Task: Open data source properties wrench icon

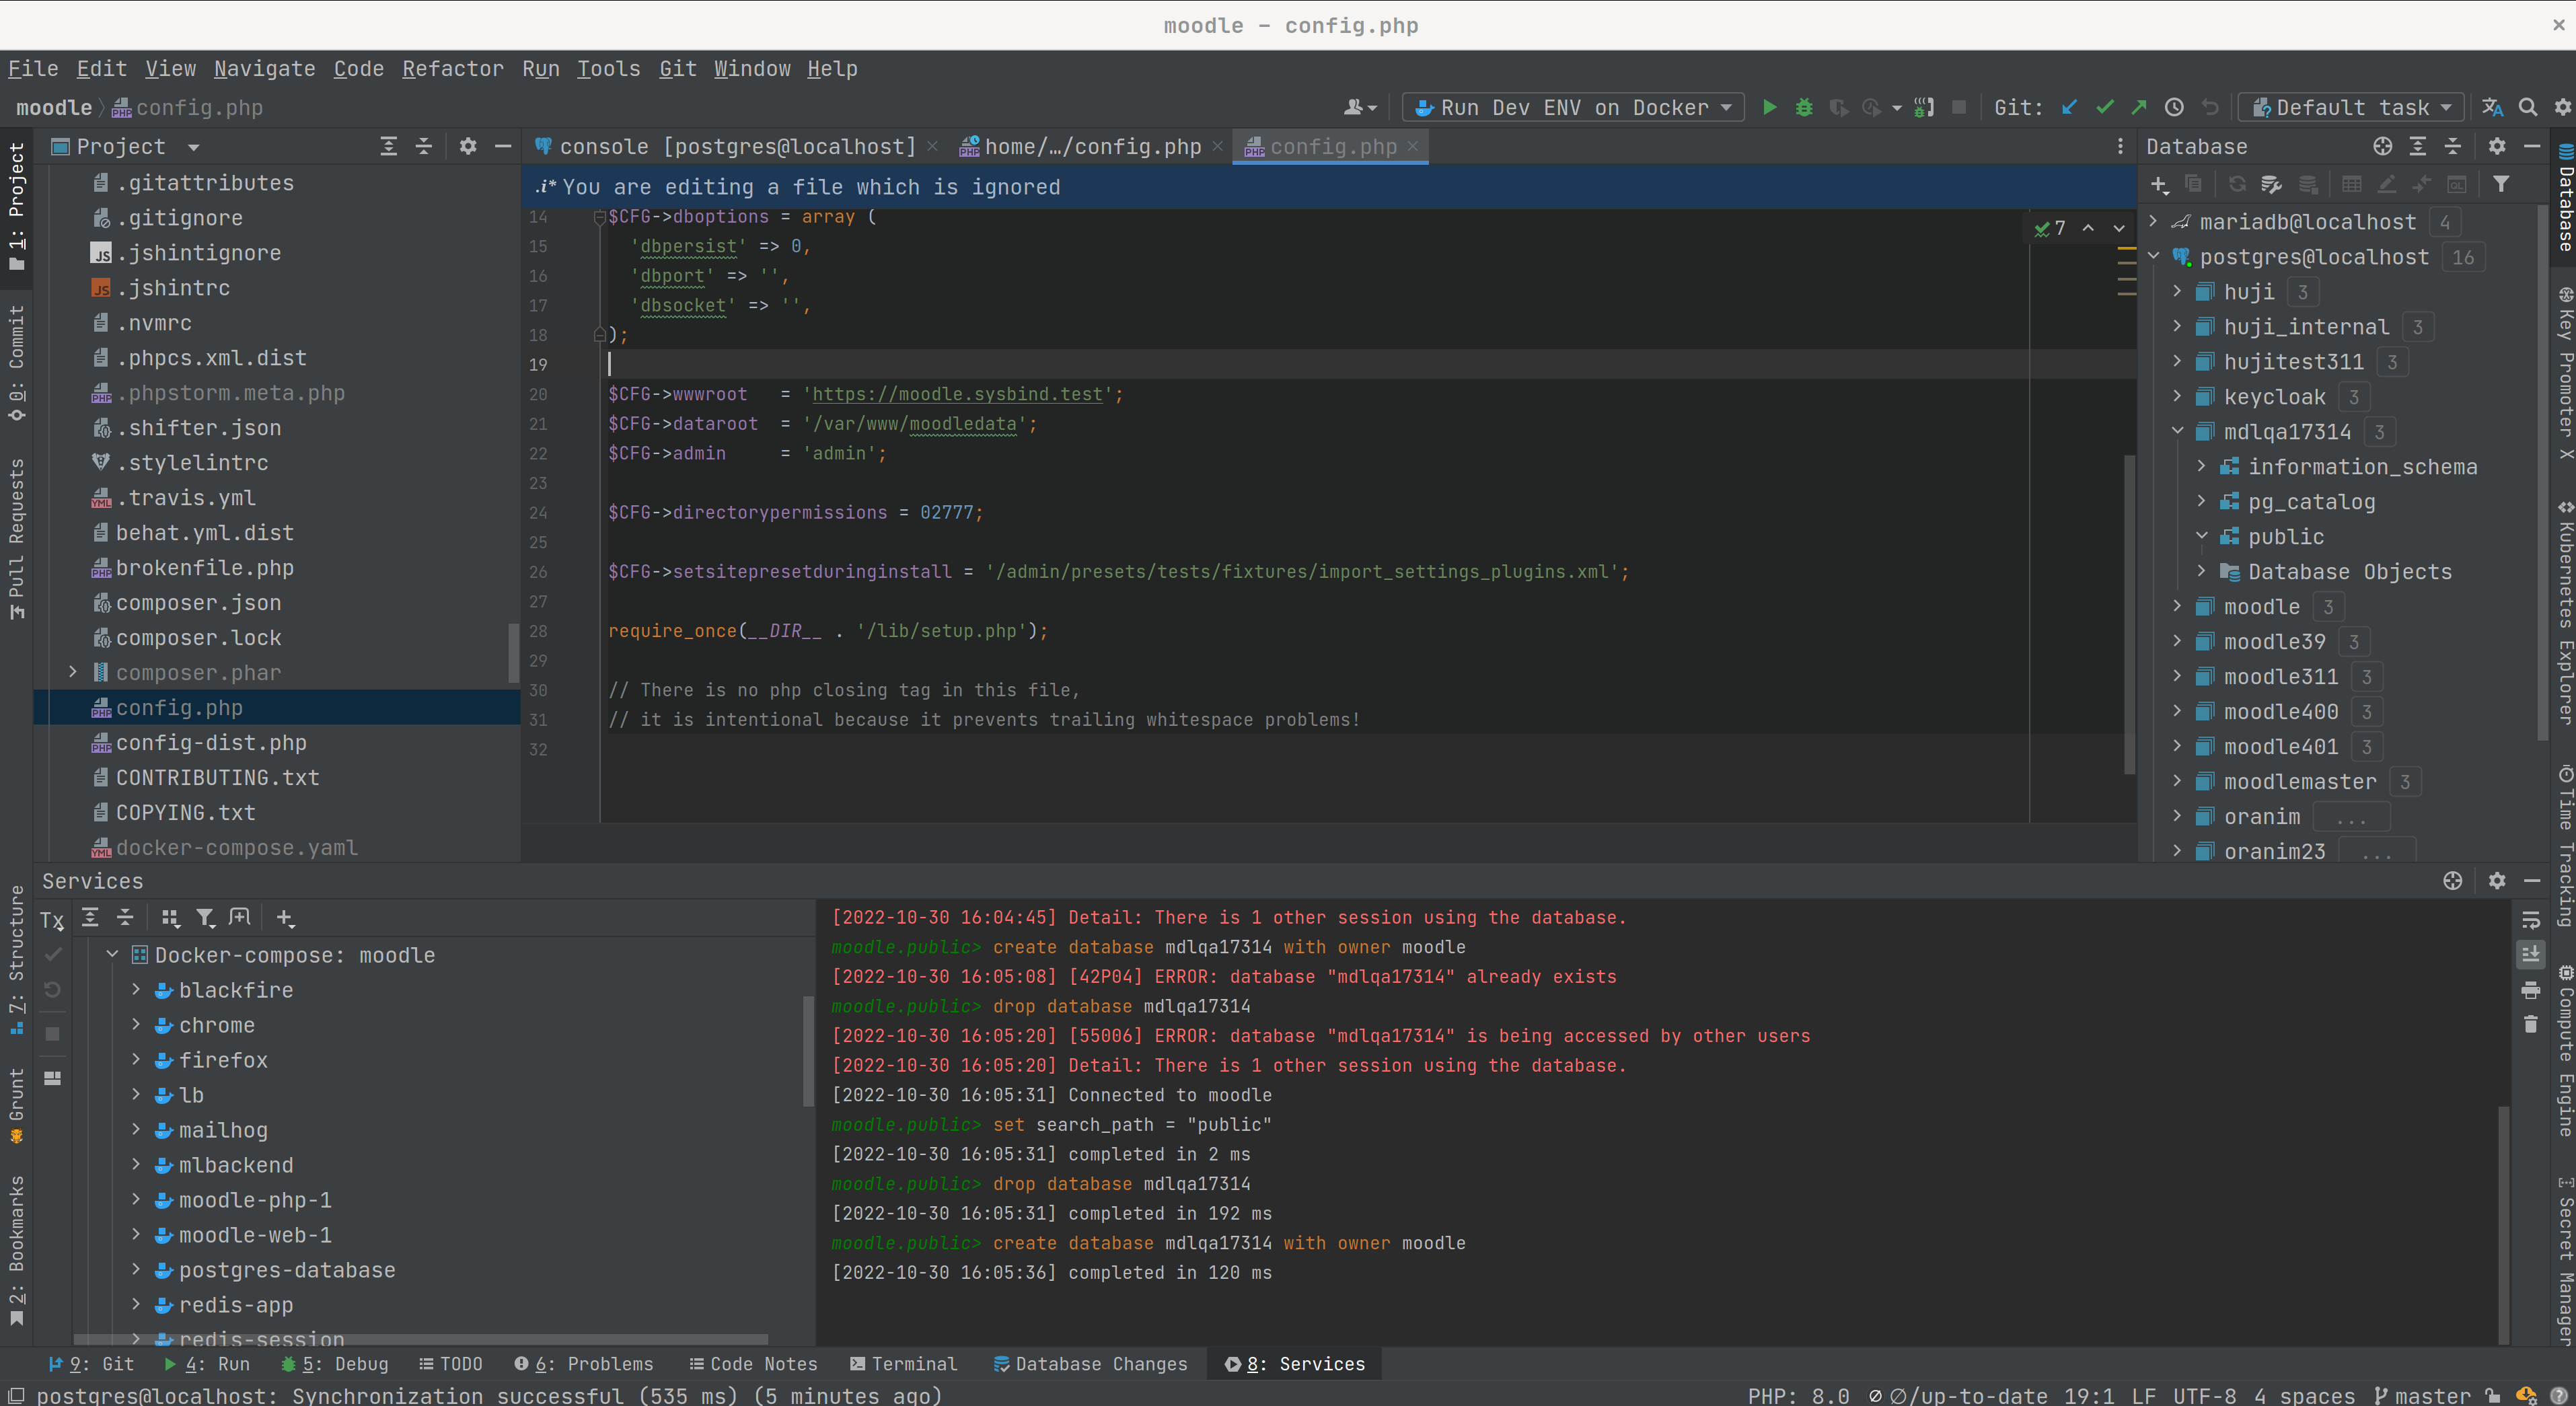Action: (x=2271, y=184)
